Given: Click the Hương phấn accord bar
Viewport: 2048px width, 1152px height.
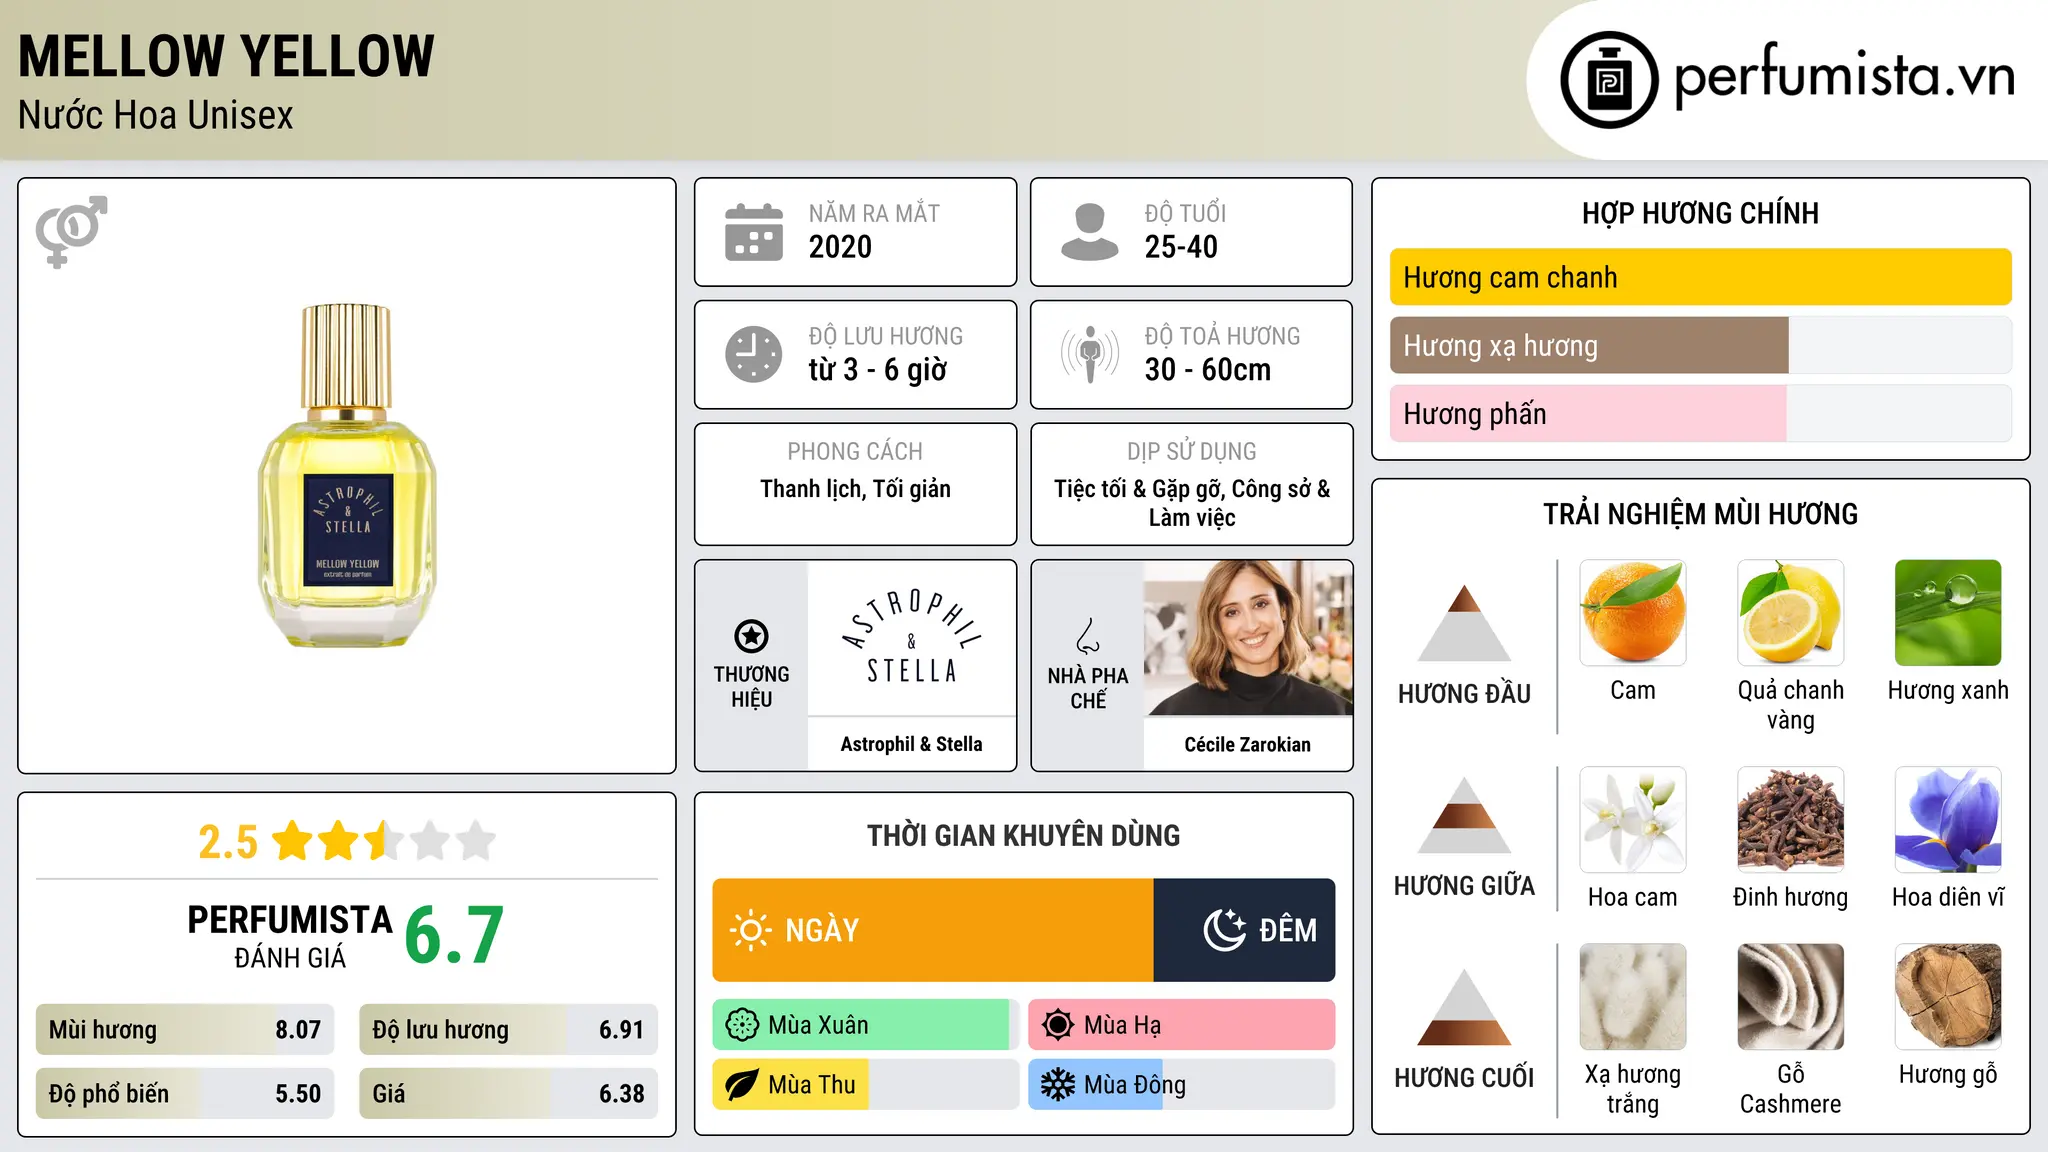Looking at the screenshot, I should [x=1700, y=413].
